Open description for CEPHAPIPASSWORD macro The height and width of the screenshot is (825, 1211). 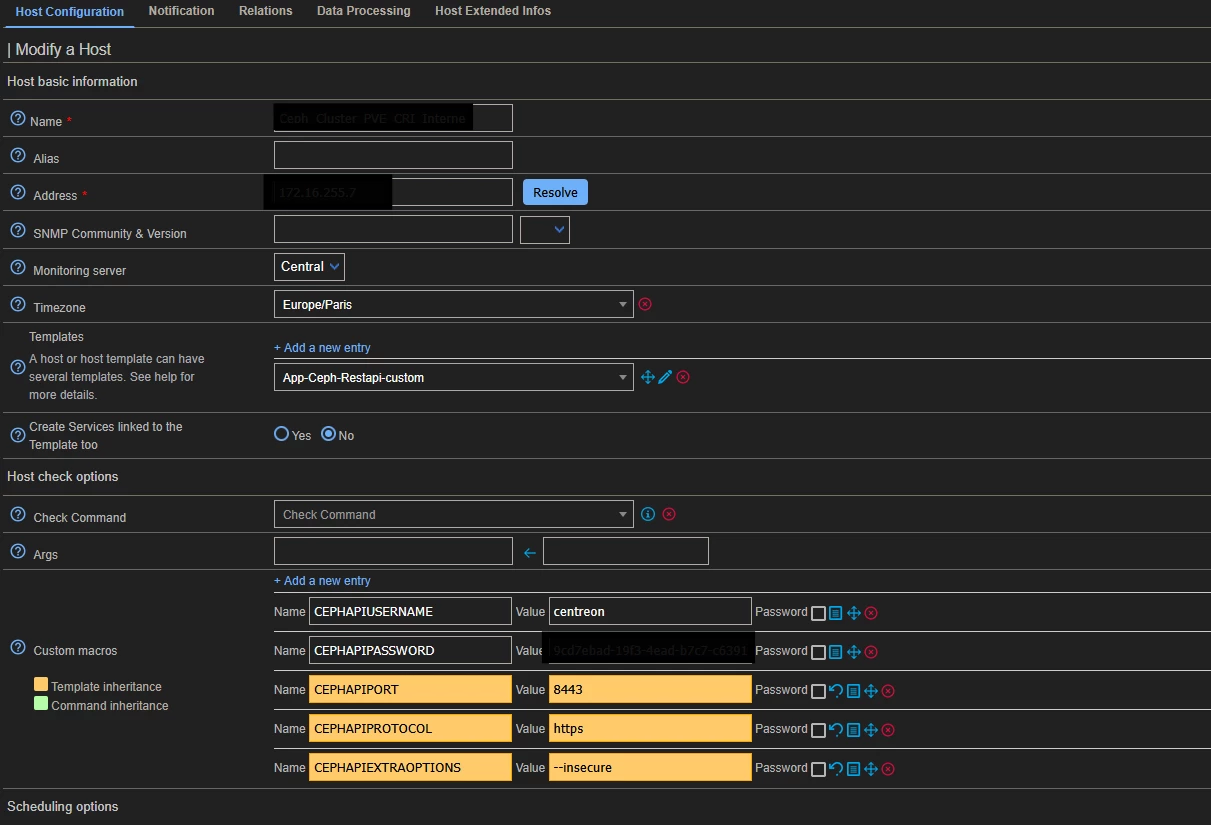836,652
